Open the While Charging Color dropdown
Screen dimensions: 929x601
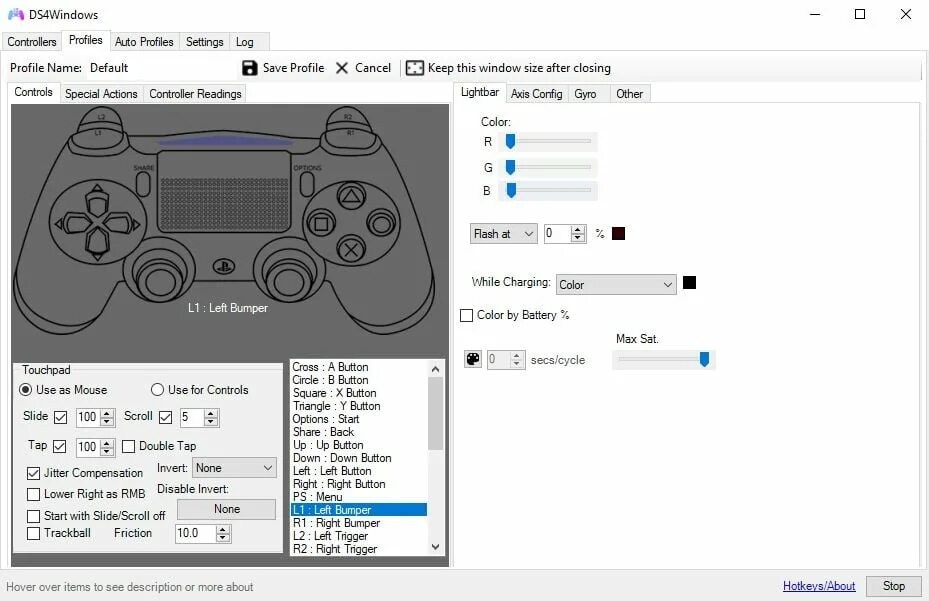(616, 284)
